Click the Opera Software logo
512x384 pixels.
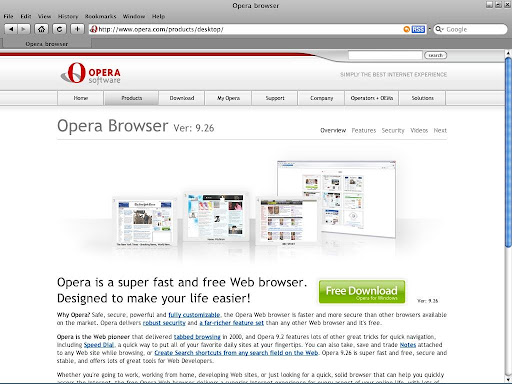point(91,73)
